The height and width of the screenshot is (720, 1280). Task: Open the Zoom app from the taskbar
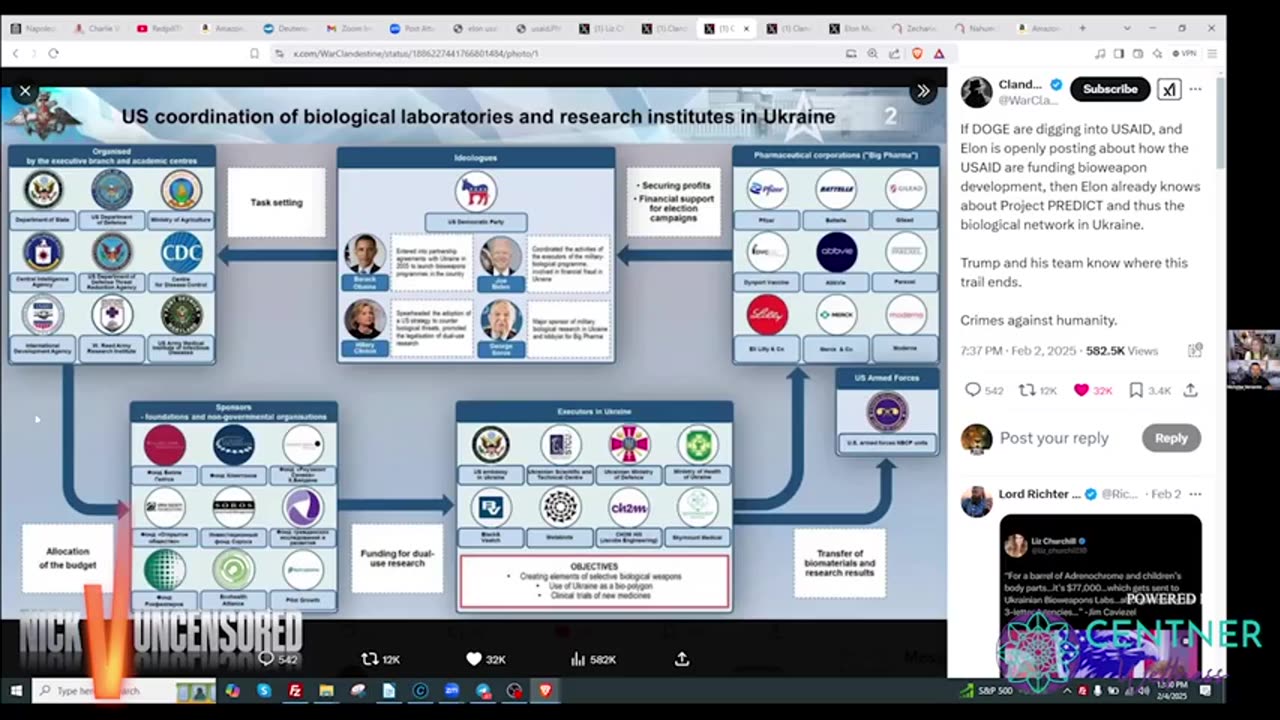[451, 691]
